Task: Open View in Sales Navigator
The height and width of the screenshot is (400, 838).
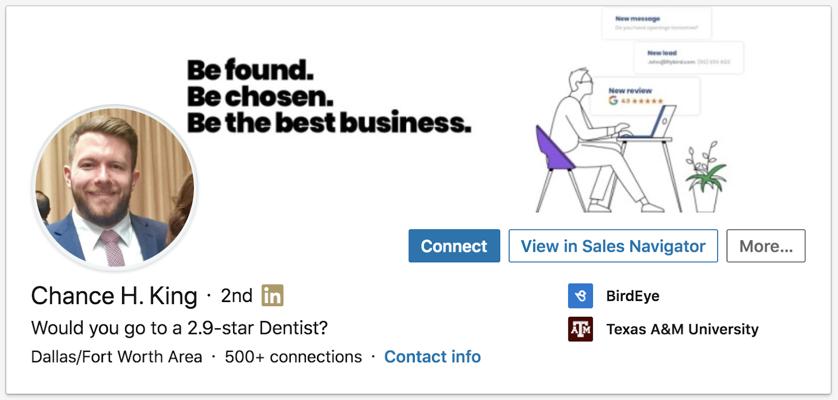Action: [613, 246]
